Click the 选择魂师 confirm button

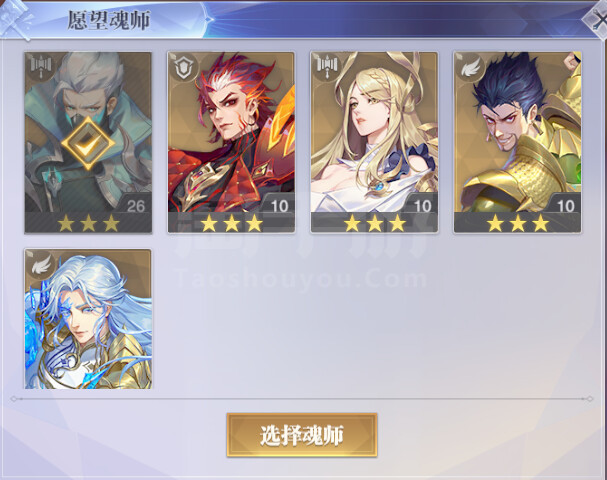coord(302,435)
